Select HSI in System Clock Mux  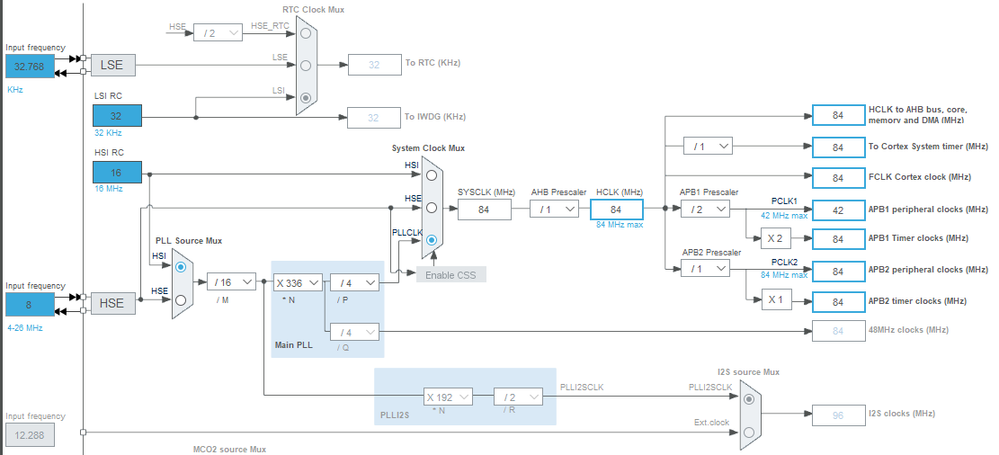click(x=431, y=175)
